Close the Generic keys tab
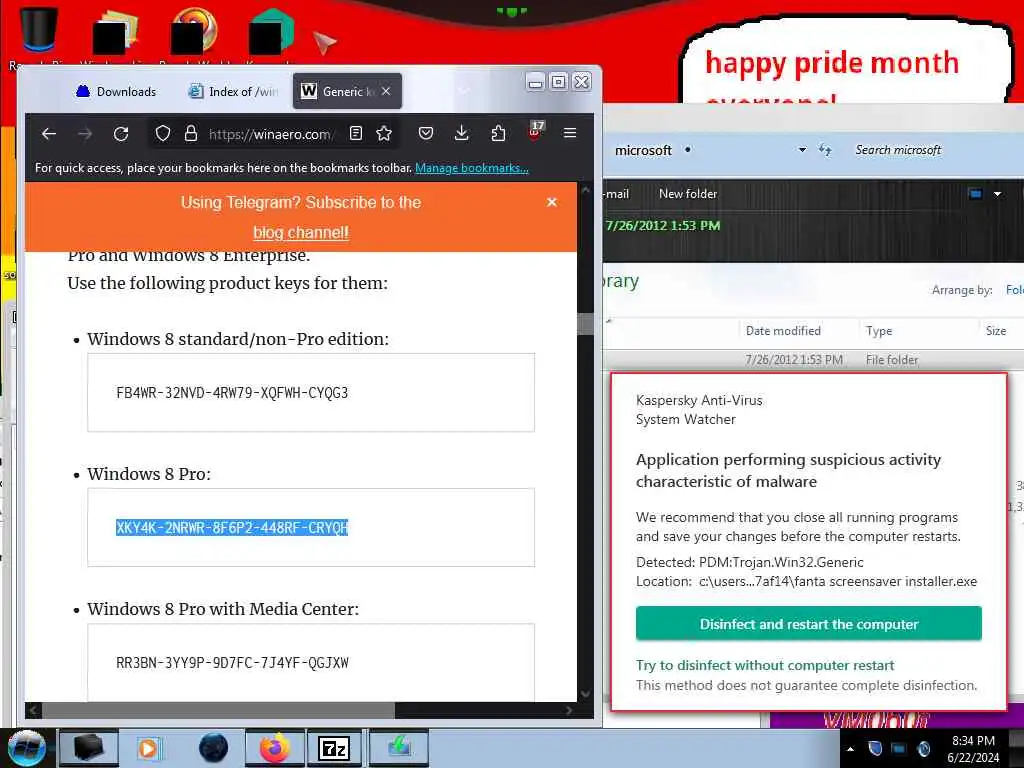This screenshot has width=1024, height=768. point(386,91)
